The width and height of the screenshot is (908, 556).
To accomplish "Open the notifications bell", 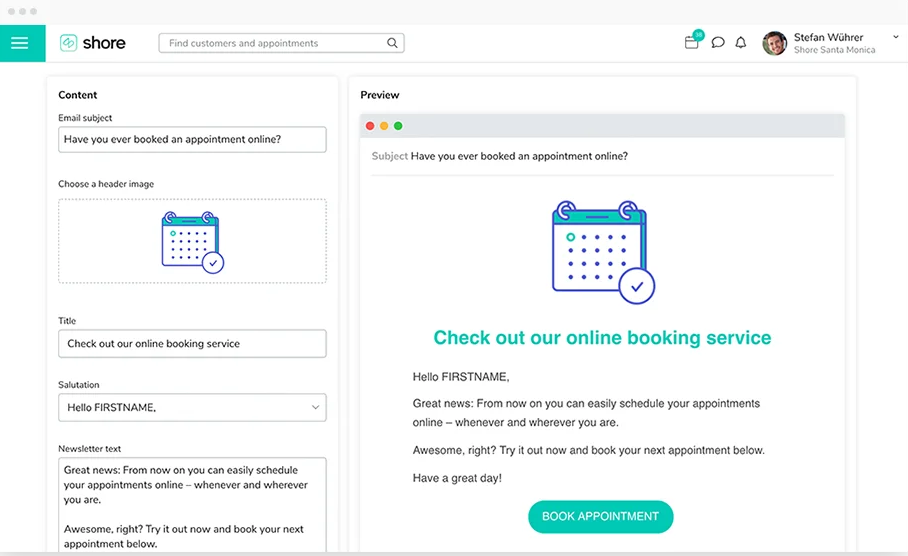I will pos(741,43).
